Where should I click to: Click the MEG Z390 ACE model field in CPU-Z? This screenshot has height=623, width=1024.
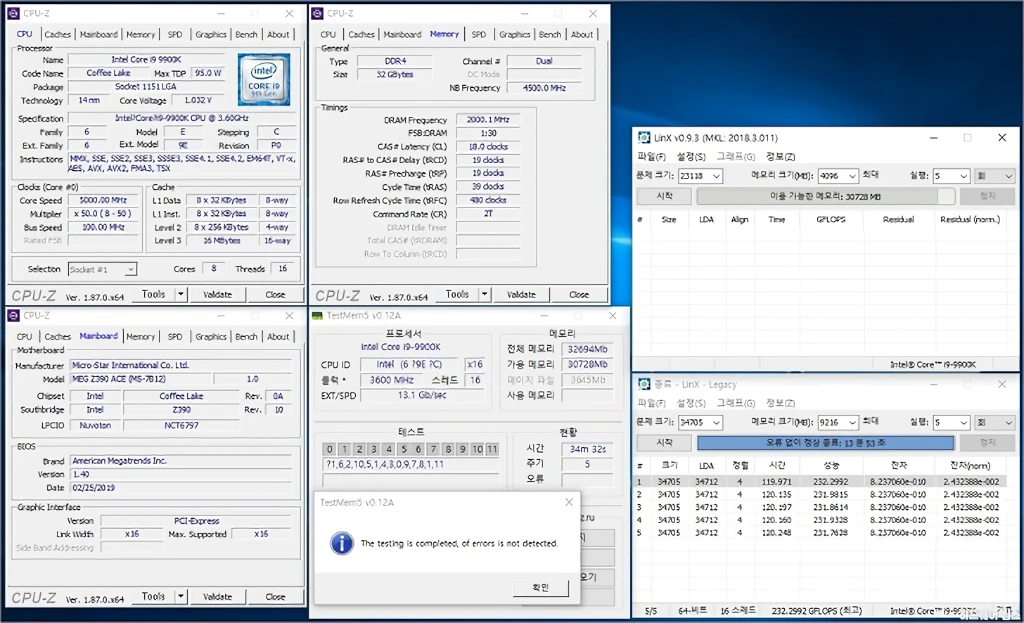[140, 379]
